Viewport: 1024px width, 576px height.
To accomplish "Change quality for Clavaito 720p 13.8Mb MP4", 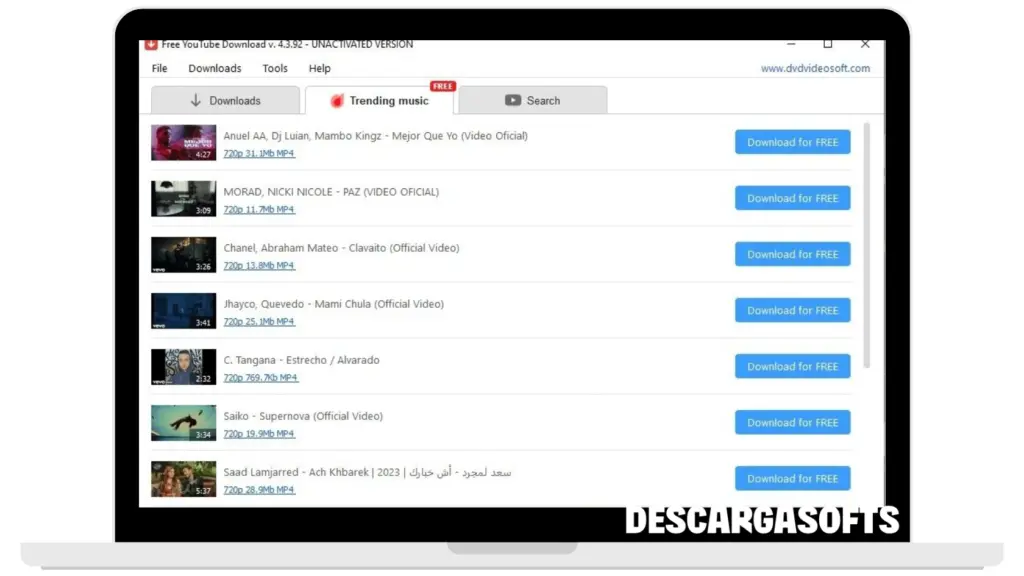I will [x=259, y=266].
